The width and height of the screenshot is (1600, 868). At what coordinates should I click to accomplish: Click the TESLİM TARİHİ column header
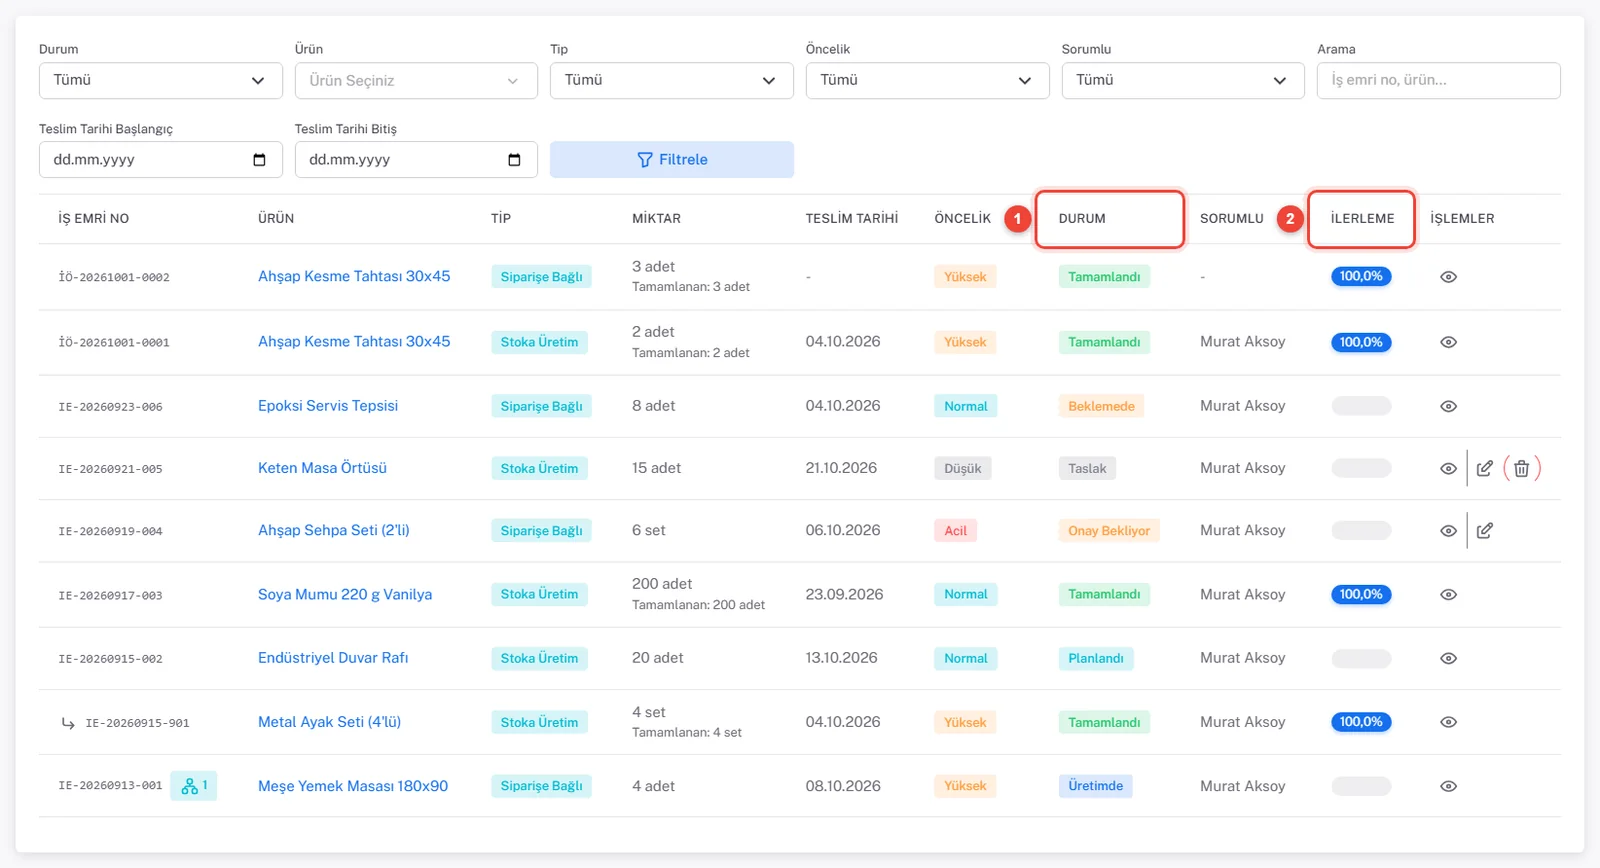852,219
